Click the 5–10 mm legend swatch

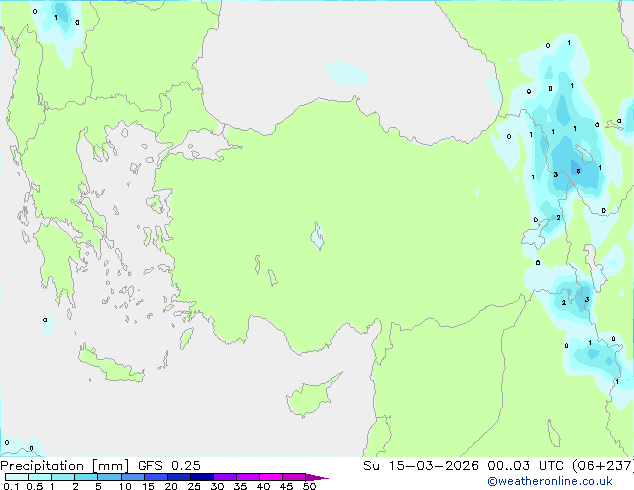(109, 477)
